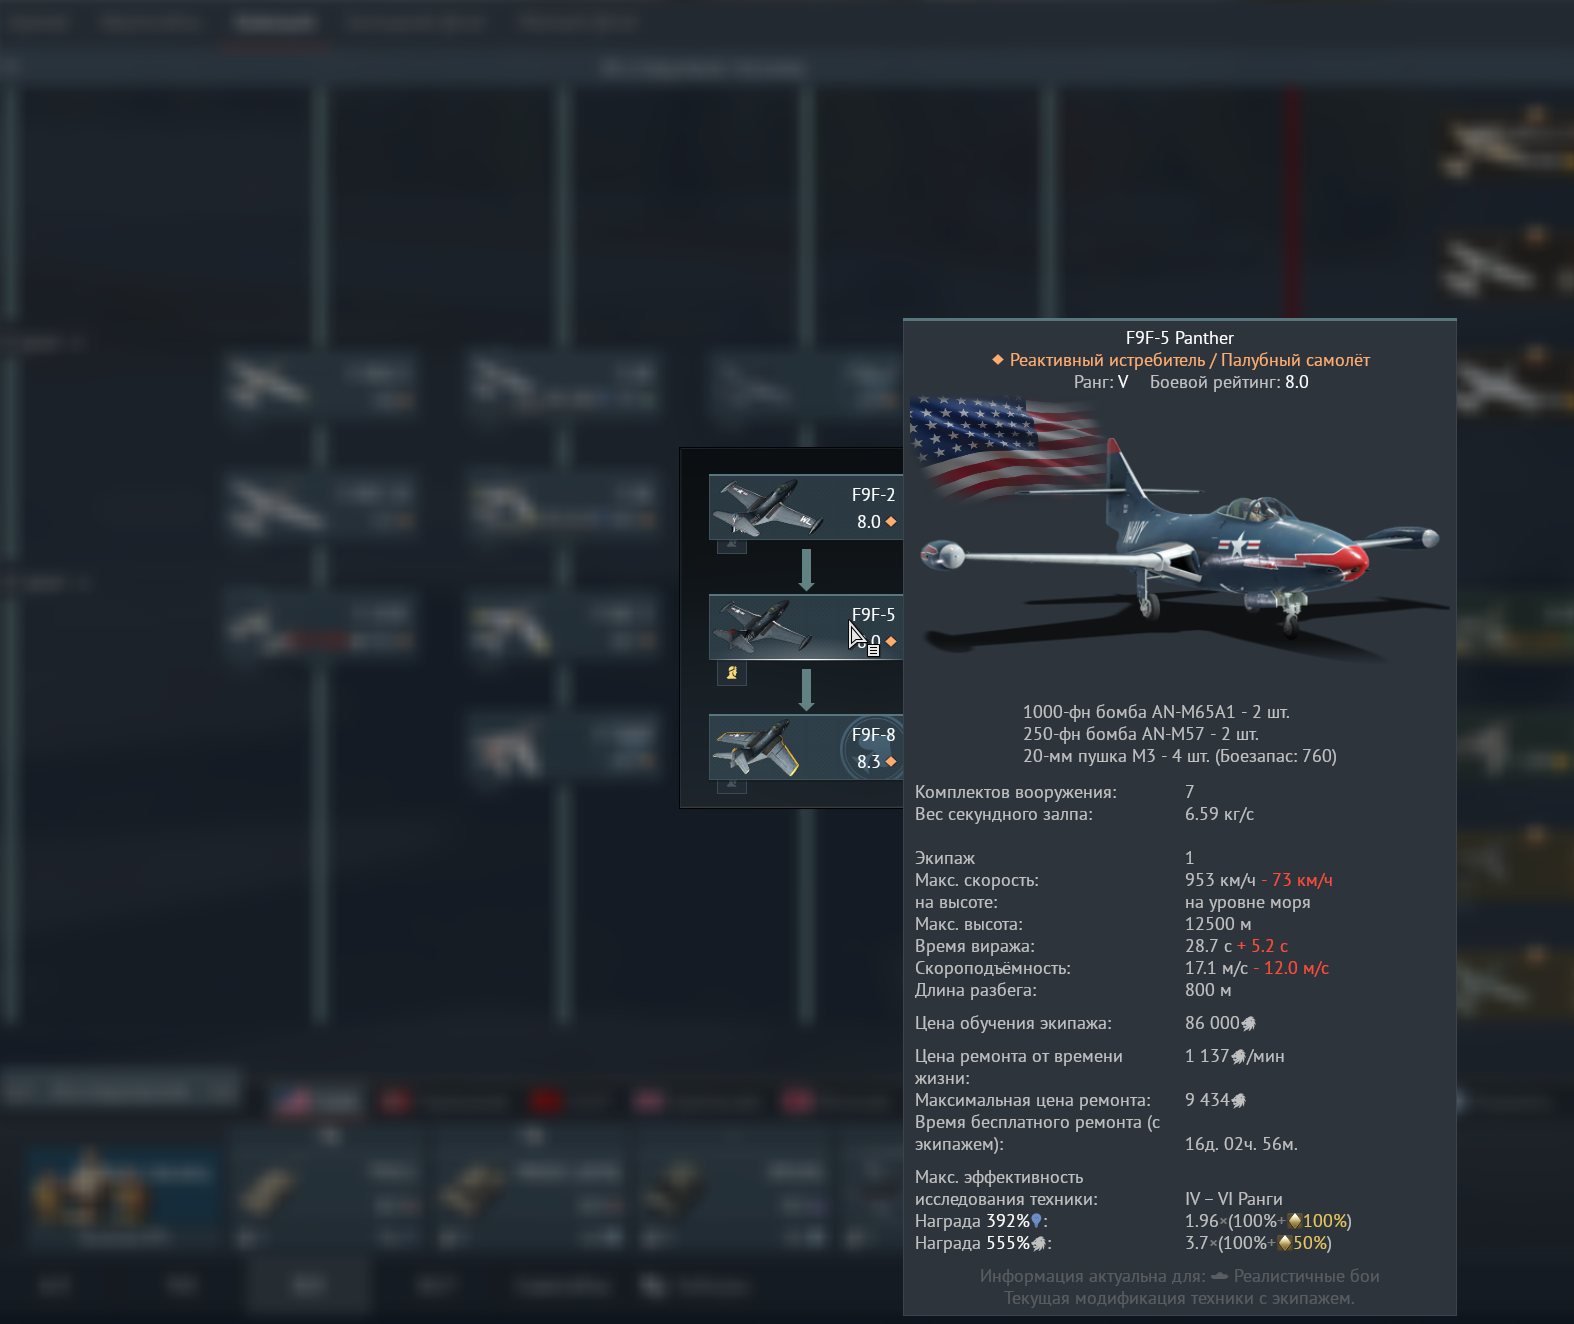Viewport: 1574px width, 1324px height.
Task: Click the silver lion icon after 1 137
Action: (1239, 1056)
